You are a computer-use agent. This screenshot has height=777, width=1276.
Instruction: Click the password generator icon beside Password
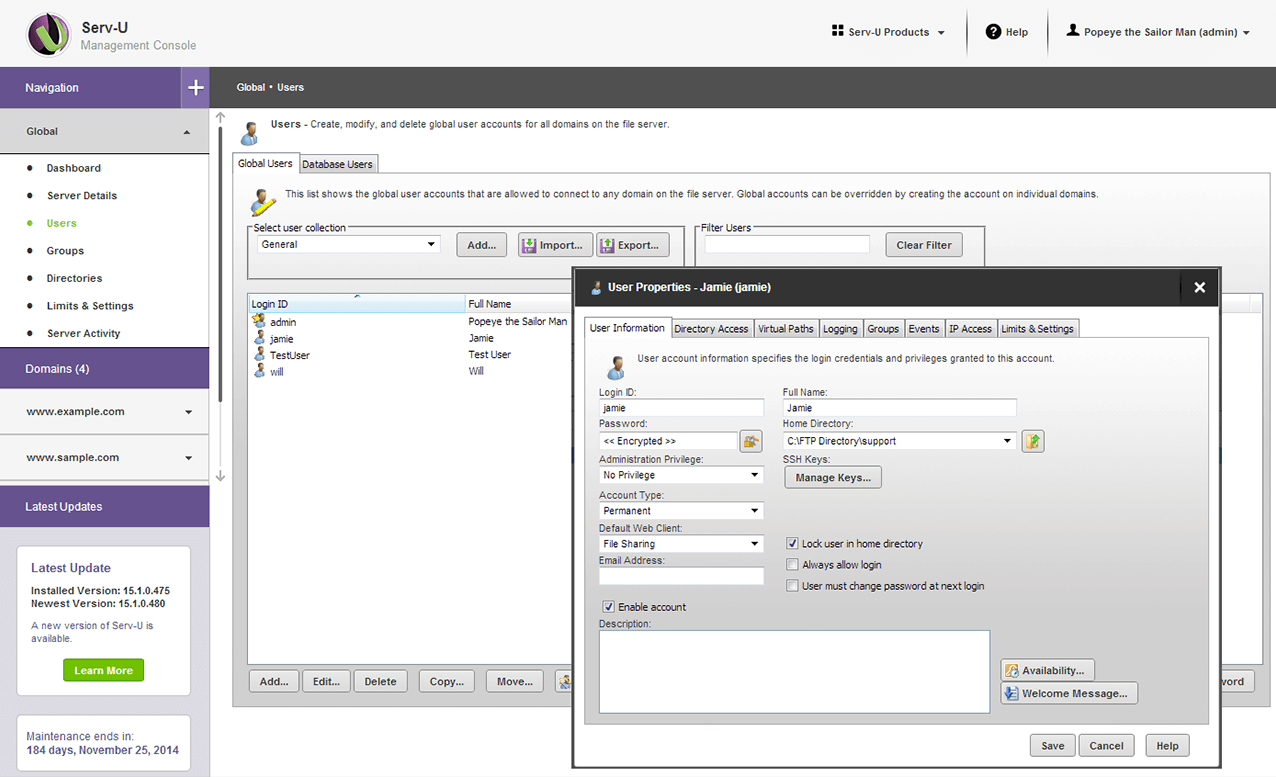tap(751, 441)
